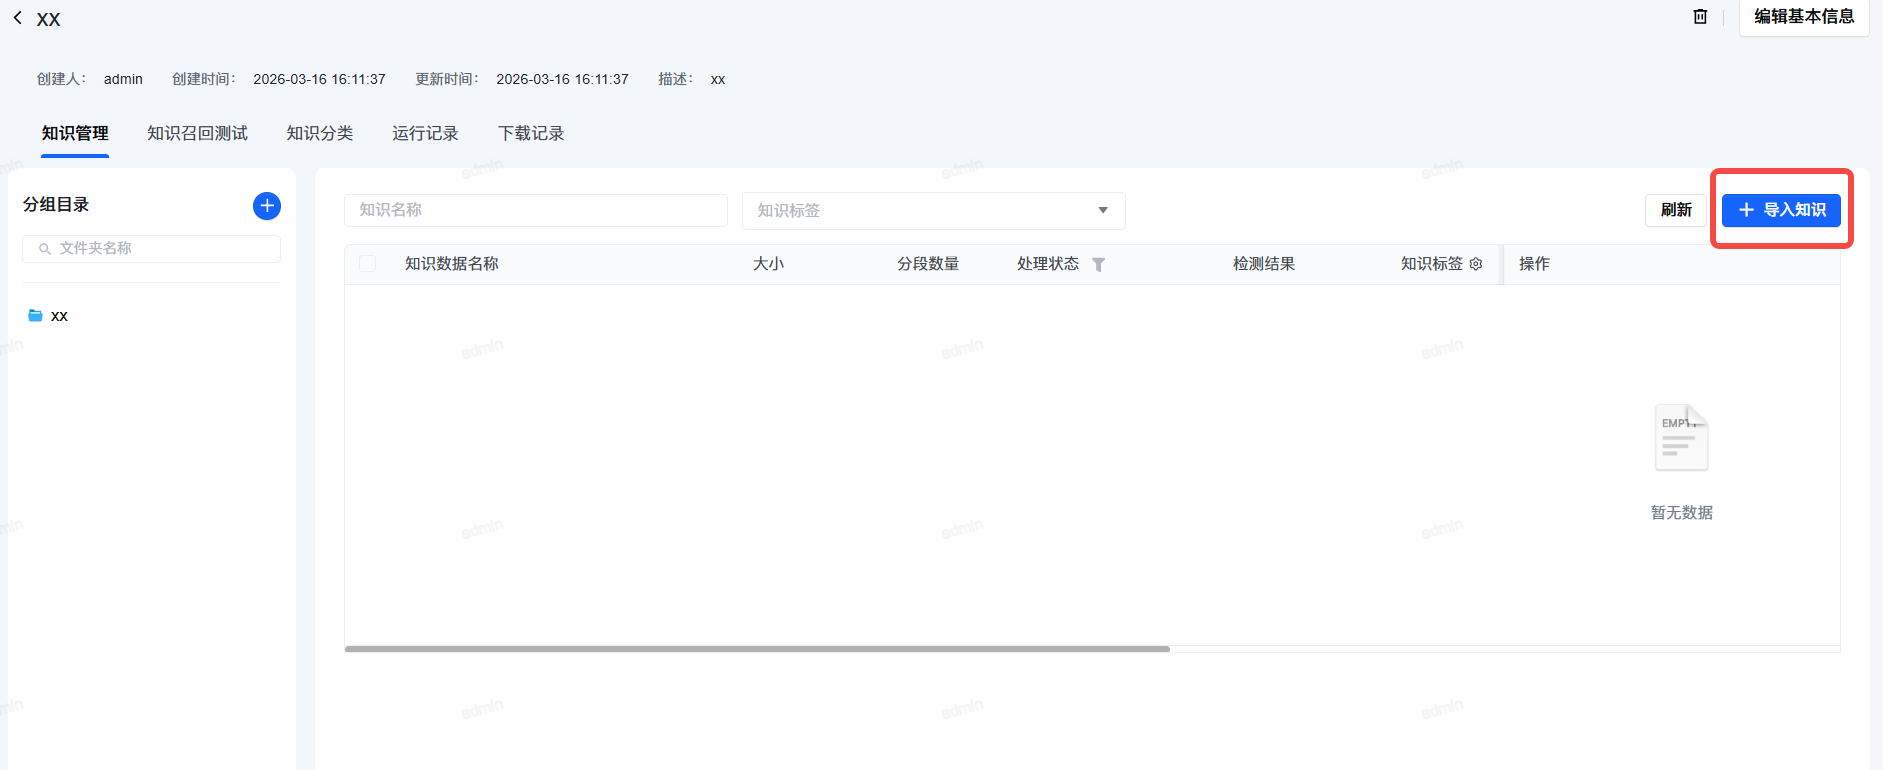The width and height of the screenshot is (1883, 770).
Task: Click the 知识数据名称 column header
Action: click(x=452, y=264)
